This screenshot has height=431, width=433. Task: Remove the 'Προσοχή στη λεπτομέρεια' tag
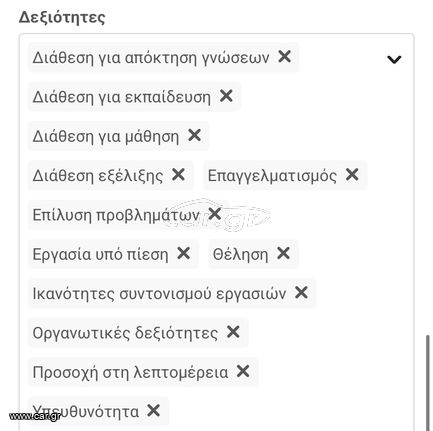243,371
